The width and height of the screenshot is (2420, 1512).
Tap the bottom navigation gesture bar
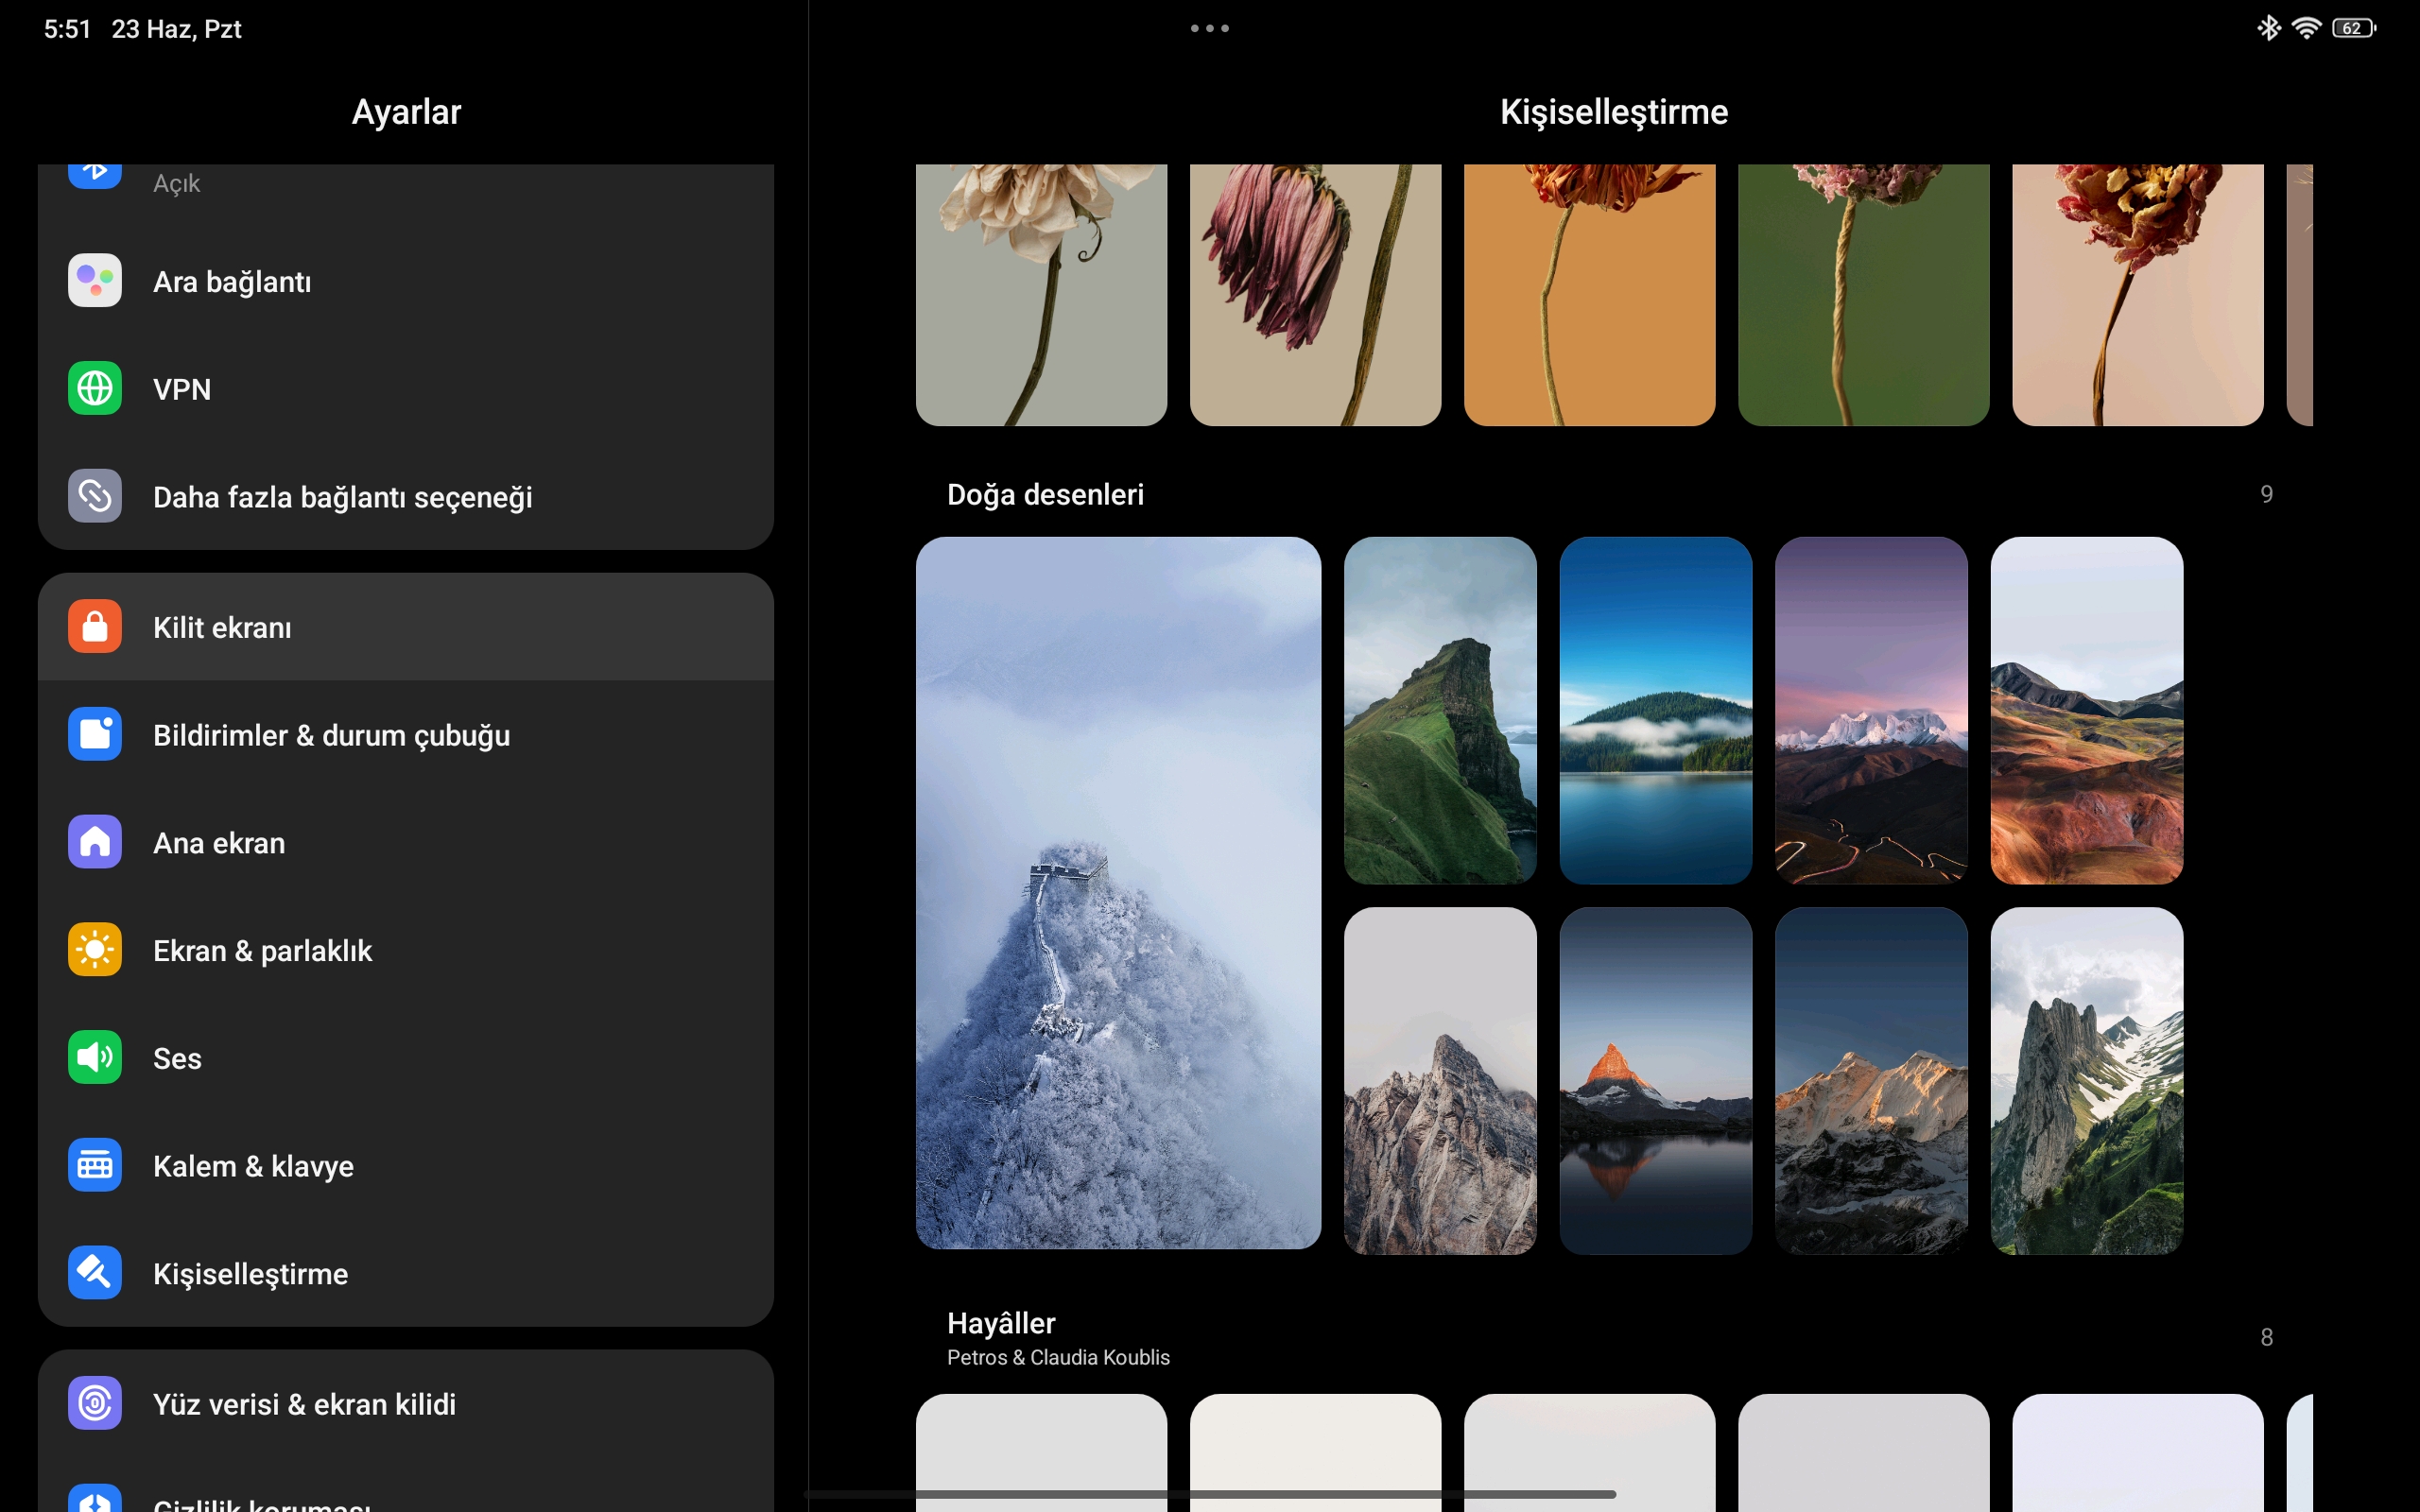tap(1210, 1494)
